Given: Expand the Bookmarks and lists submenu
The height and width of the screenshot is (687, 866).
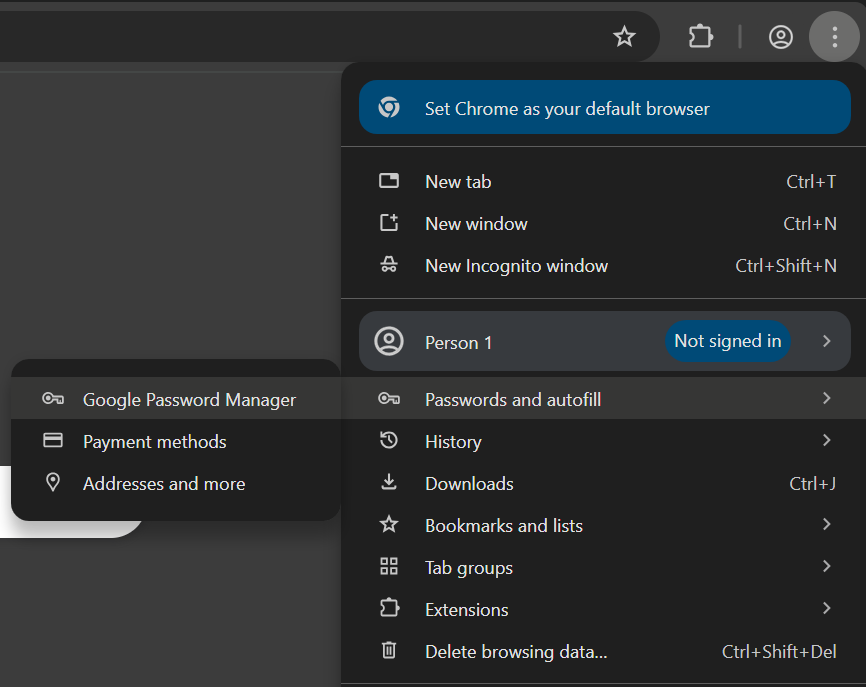Looking at the screenshot, I should tap(604, 525).
